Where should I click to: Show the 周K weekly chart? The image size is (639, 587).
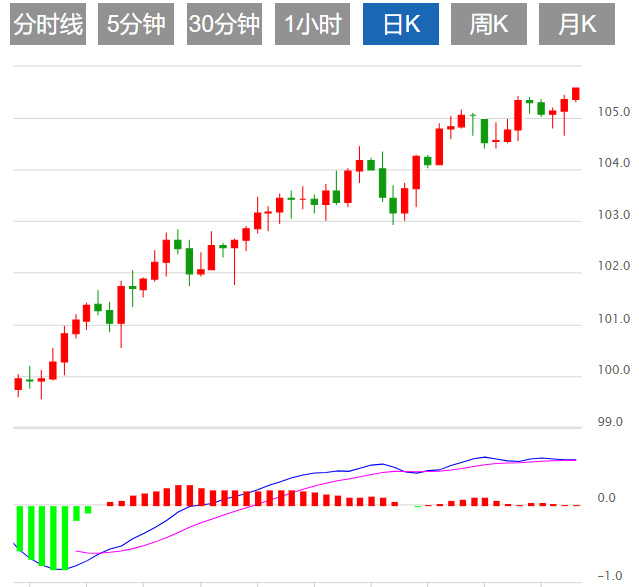[489, 24]
